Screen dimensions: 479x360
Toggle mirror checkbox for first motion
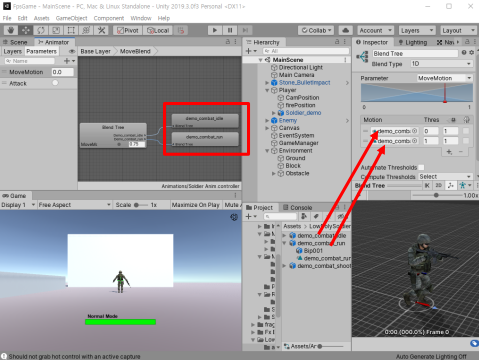466,131
